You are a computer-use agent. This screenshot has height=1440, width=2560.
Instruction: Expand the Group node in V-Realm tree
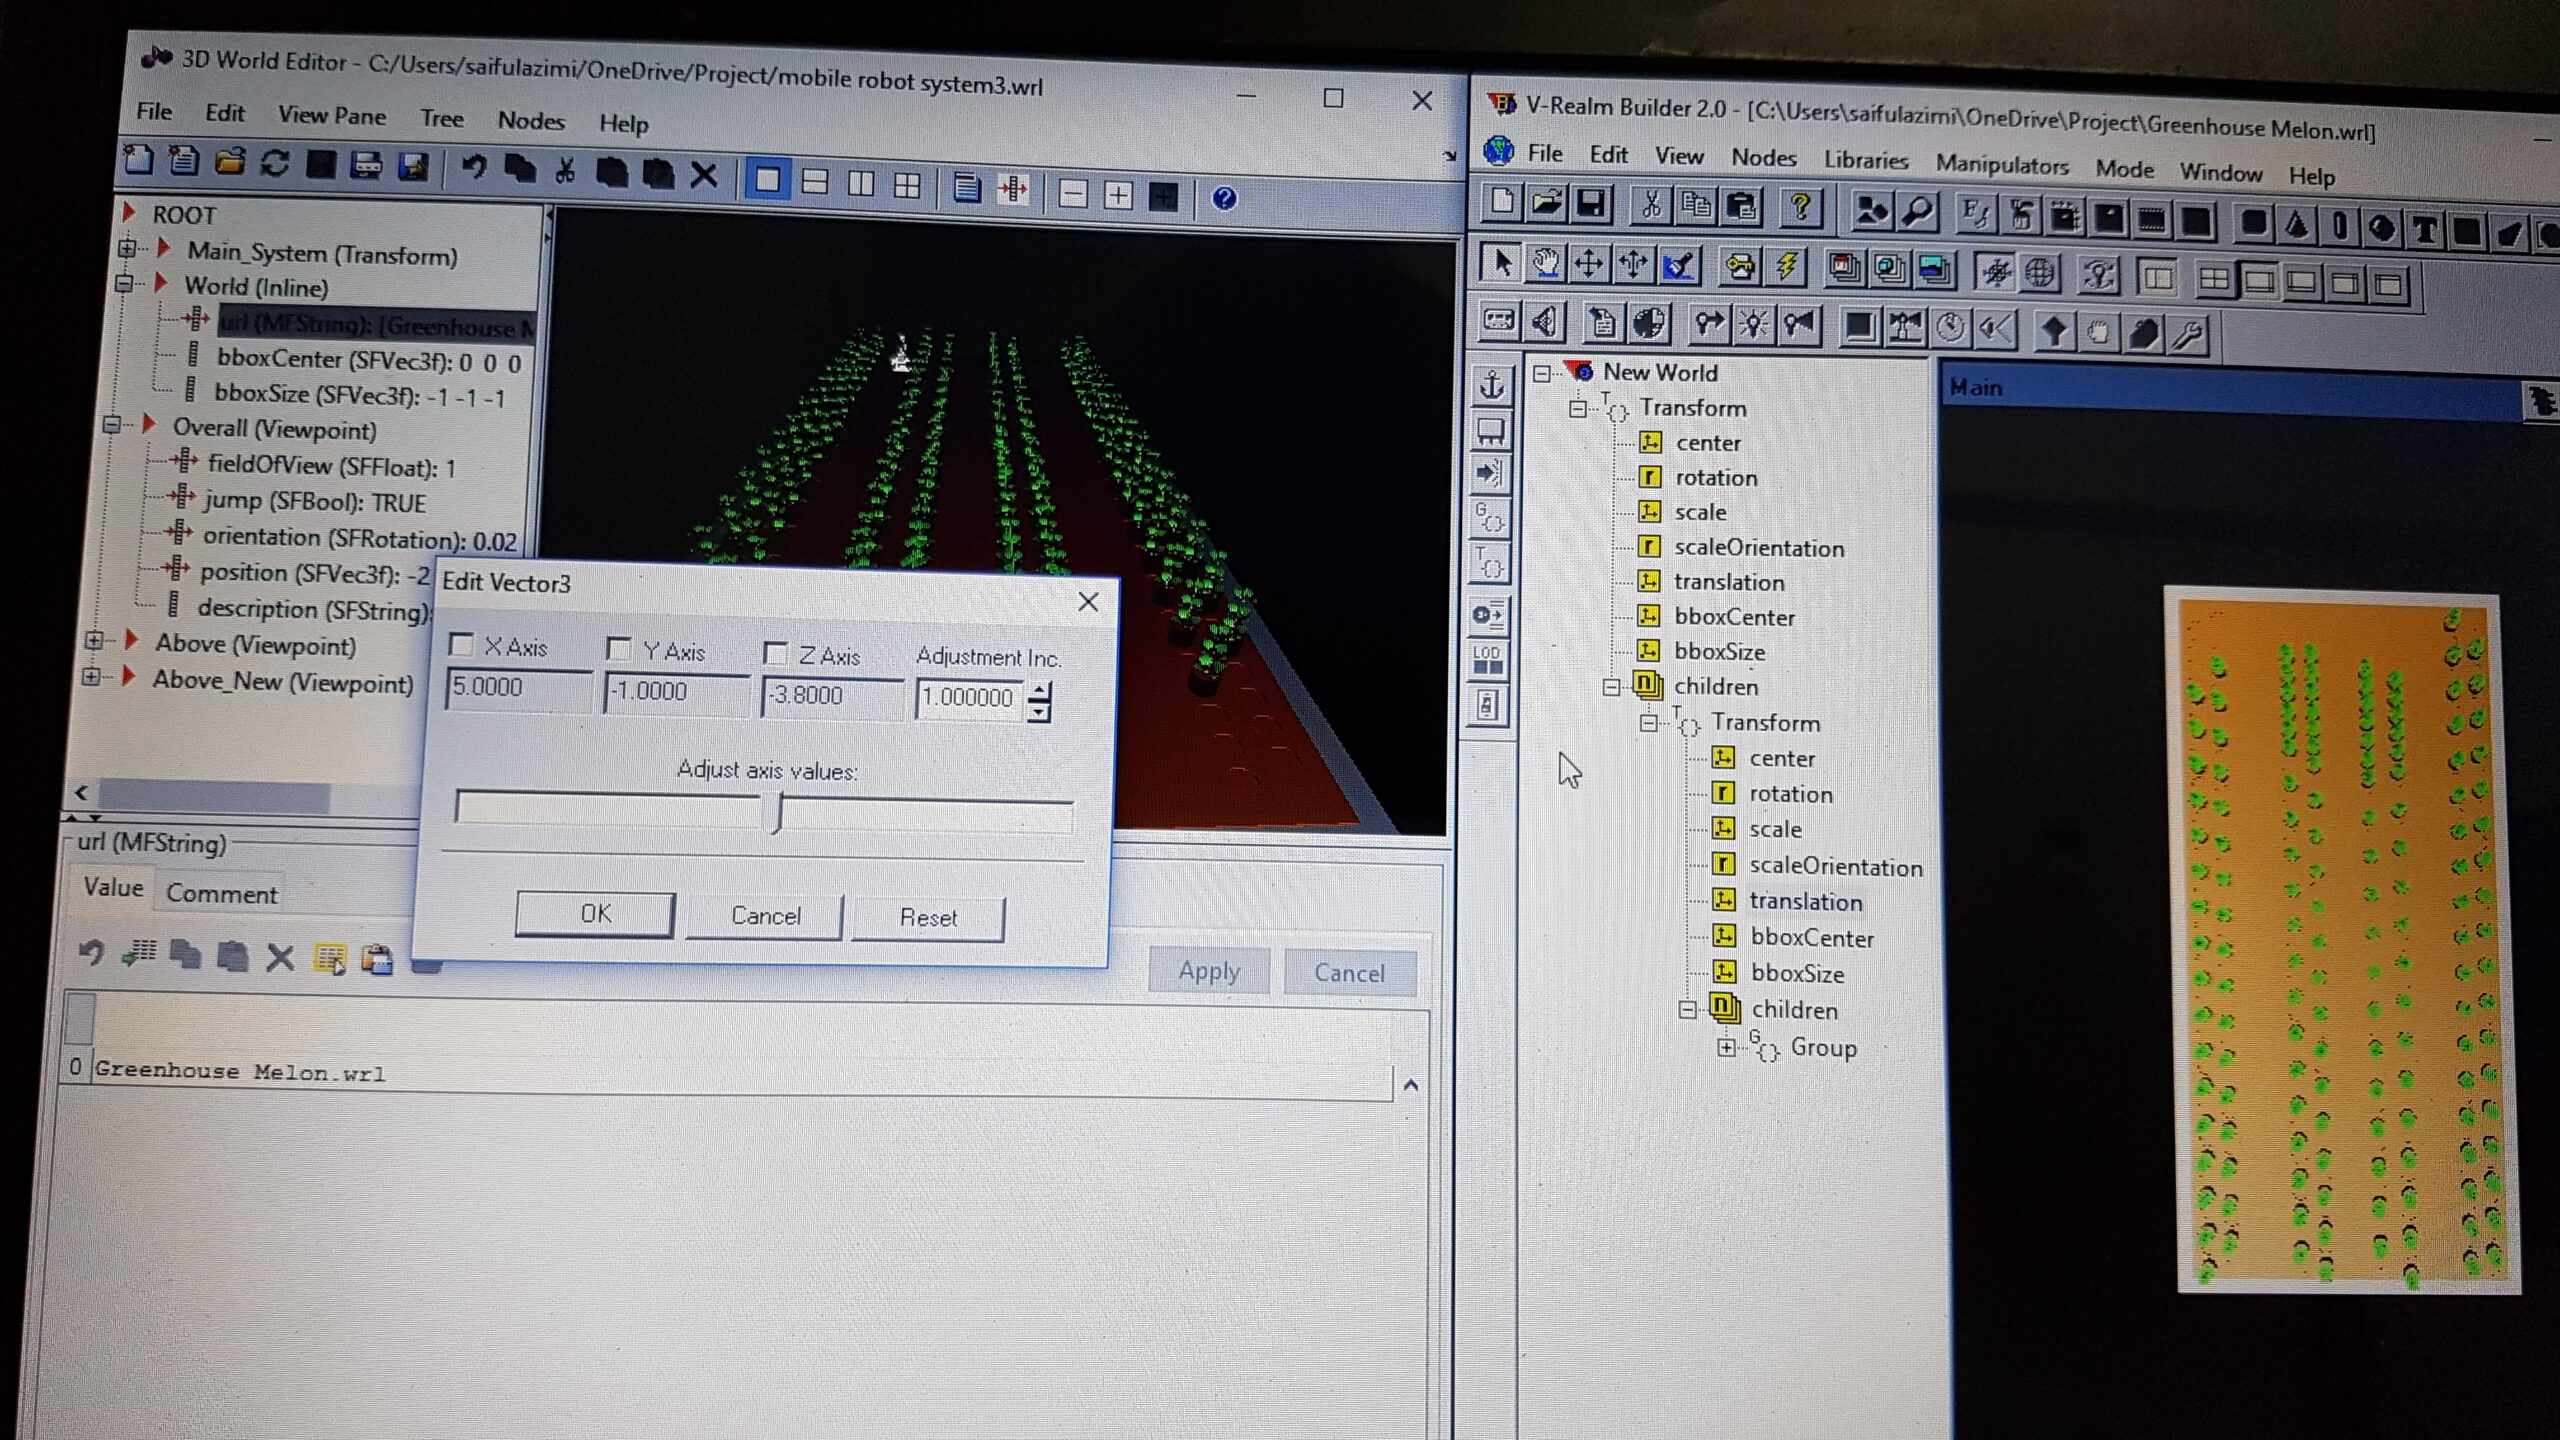pyautogui.click(x=1726, y=1047)
